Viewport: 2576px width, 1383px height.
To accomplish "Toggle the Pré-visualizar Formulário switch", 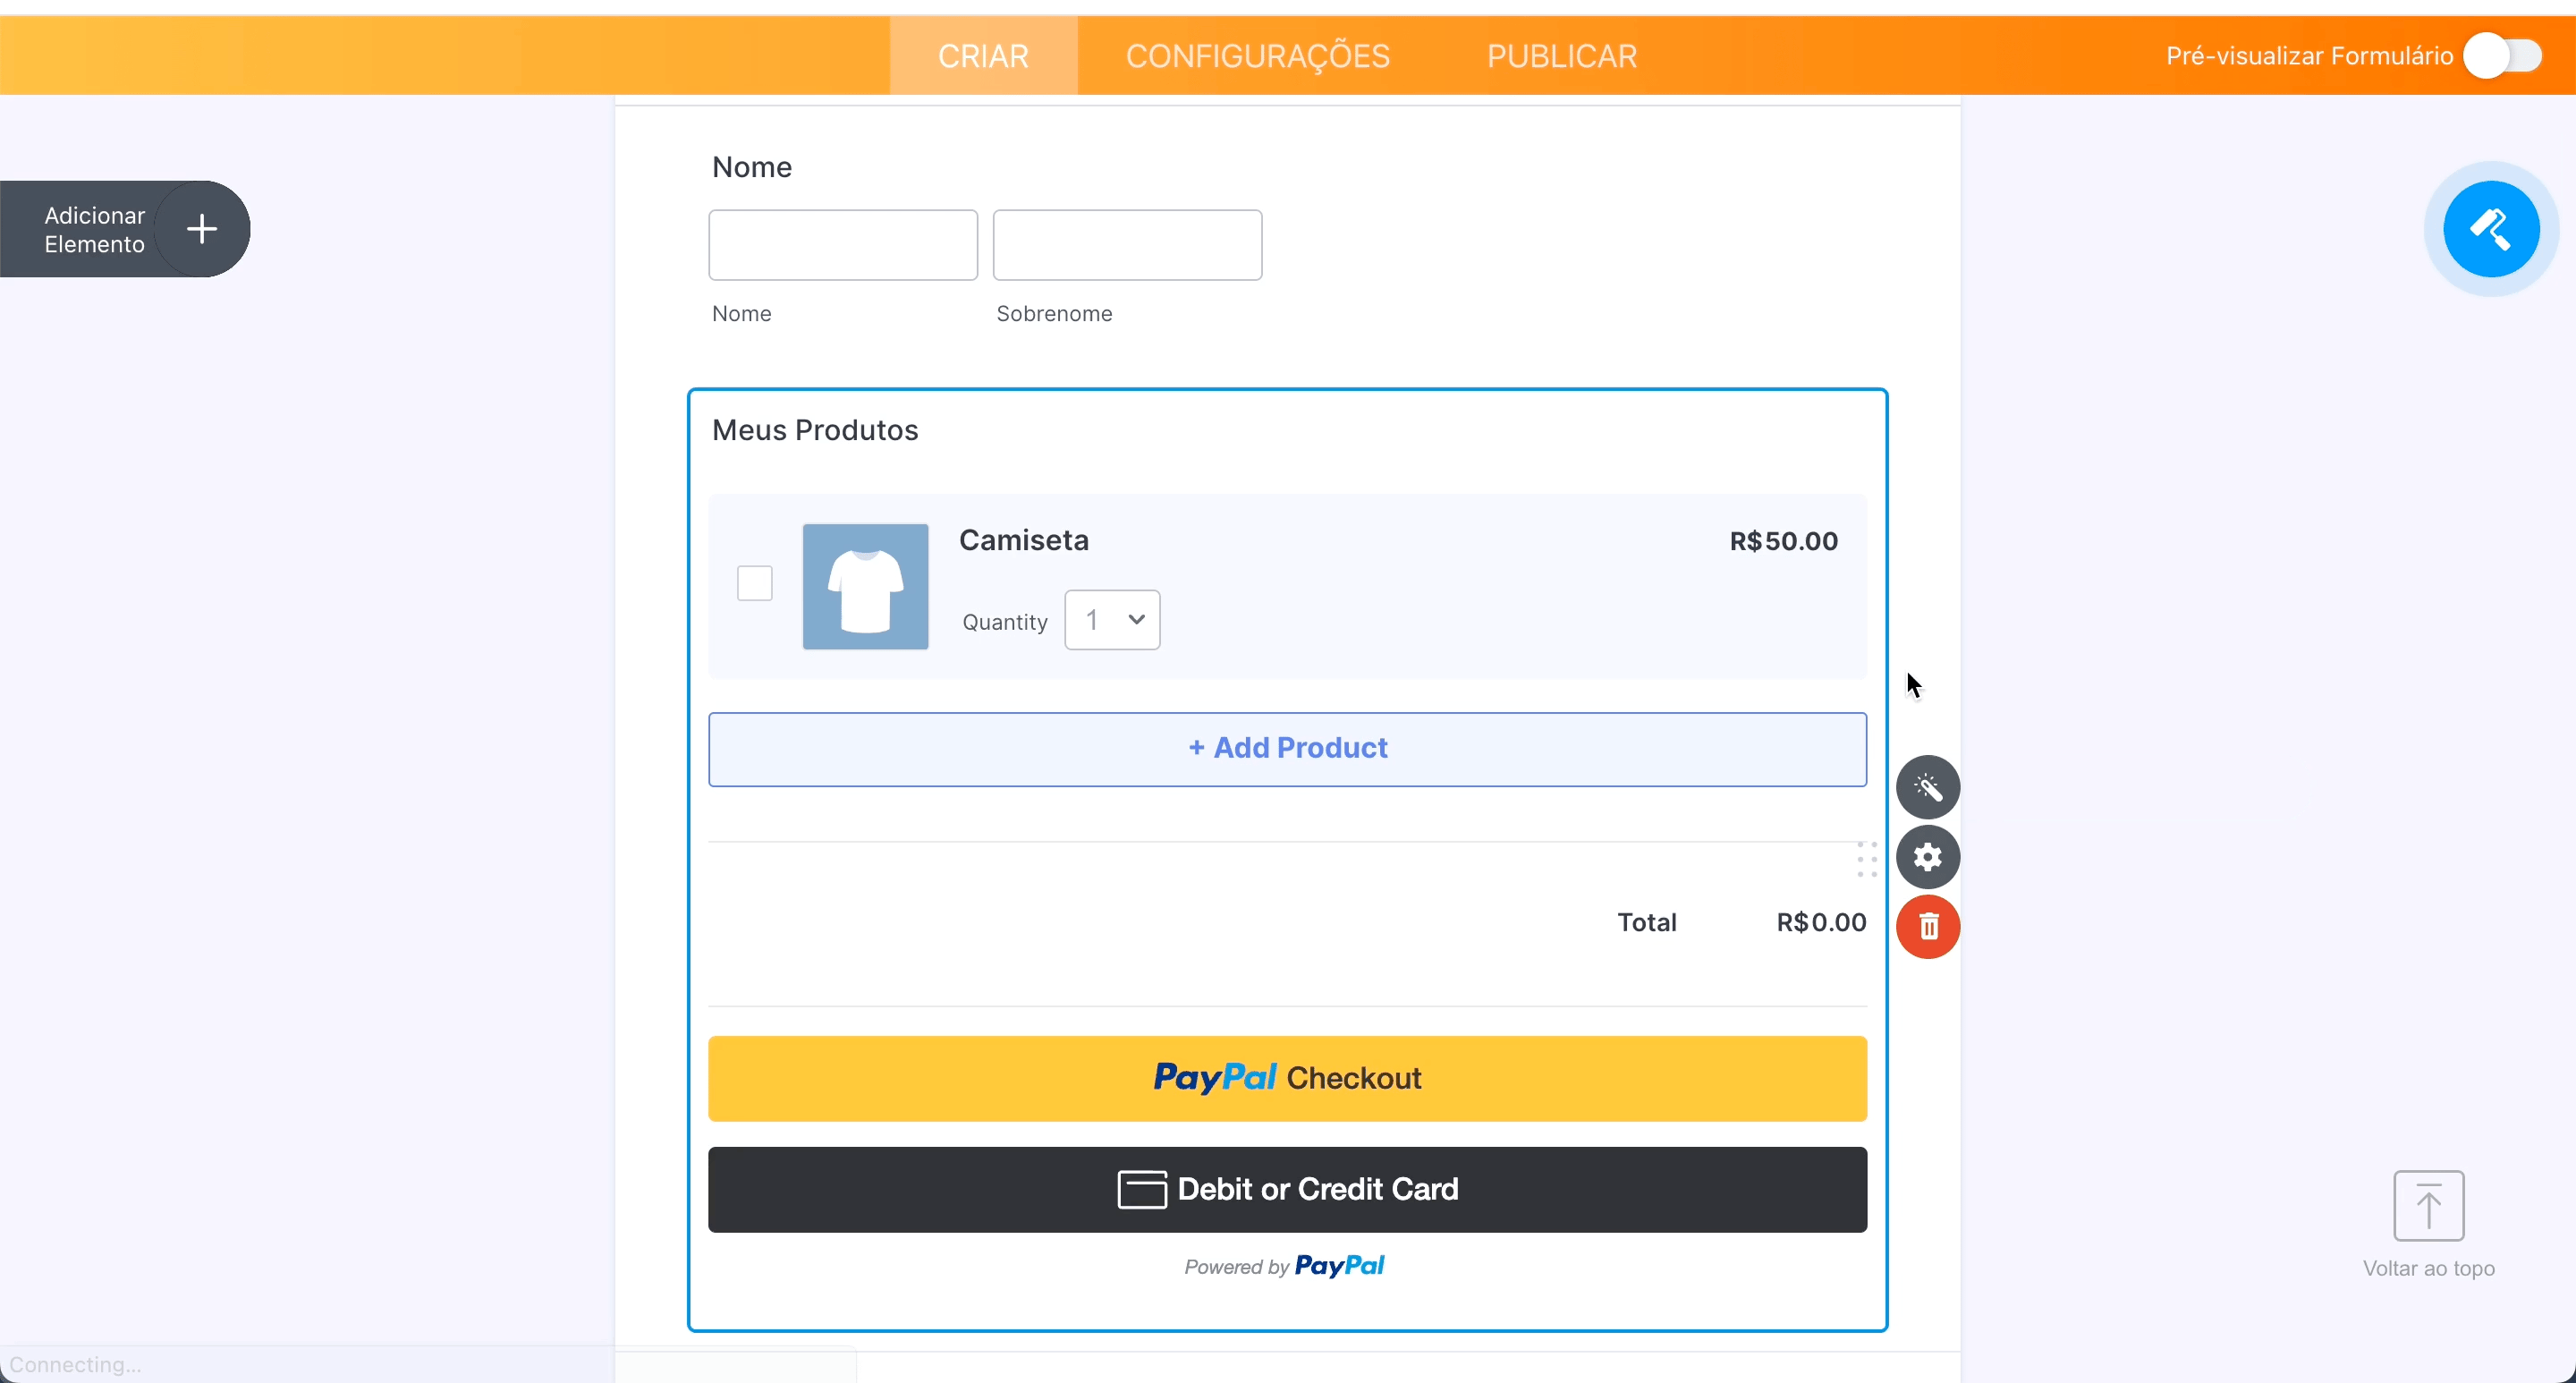I will pos(2502,56).
